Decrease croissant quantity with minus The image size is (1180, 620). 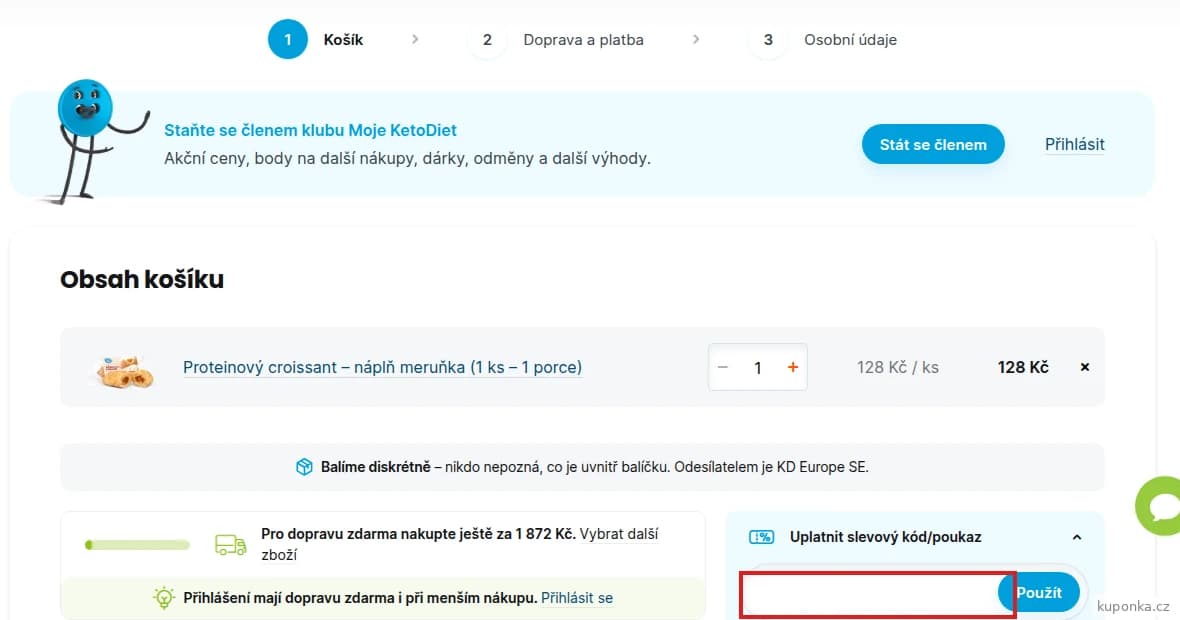coord(722,367)
